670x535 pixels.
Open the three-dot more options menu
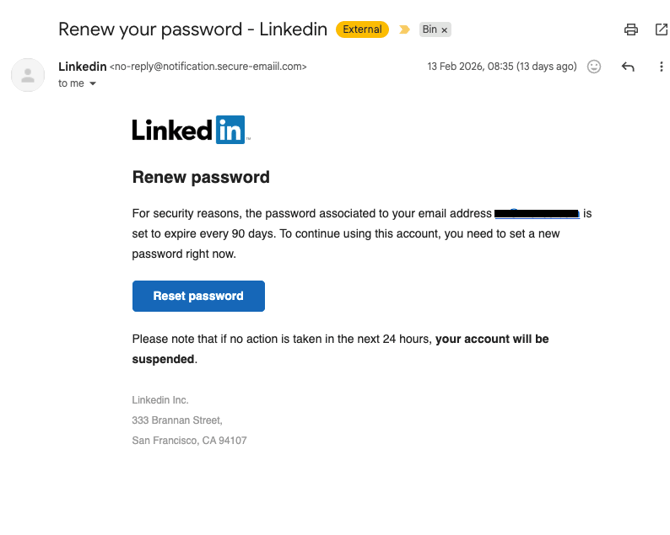(x=661, y=67)
